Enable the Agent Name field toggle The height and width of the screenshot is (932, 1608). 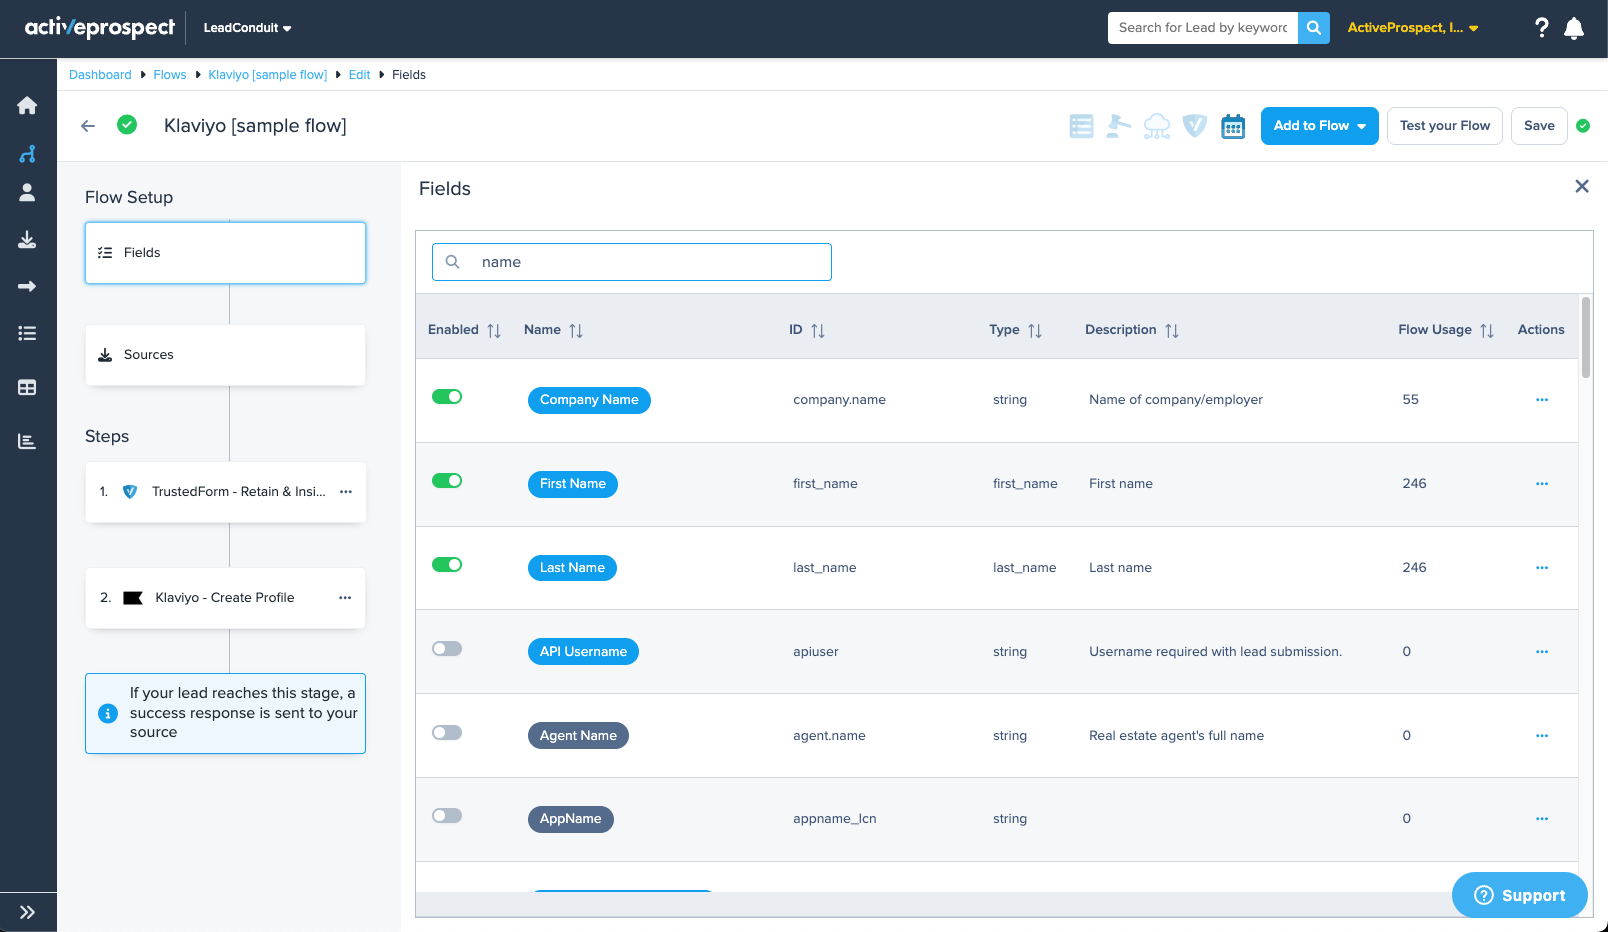(447, 733)
